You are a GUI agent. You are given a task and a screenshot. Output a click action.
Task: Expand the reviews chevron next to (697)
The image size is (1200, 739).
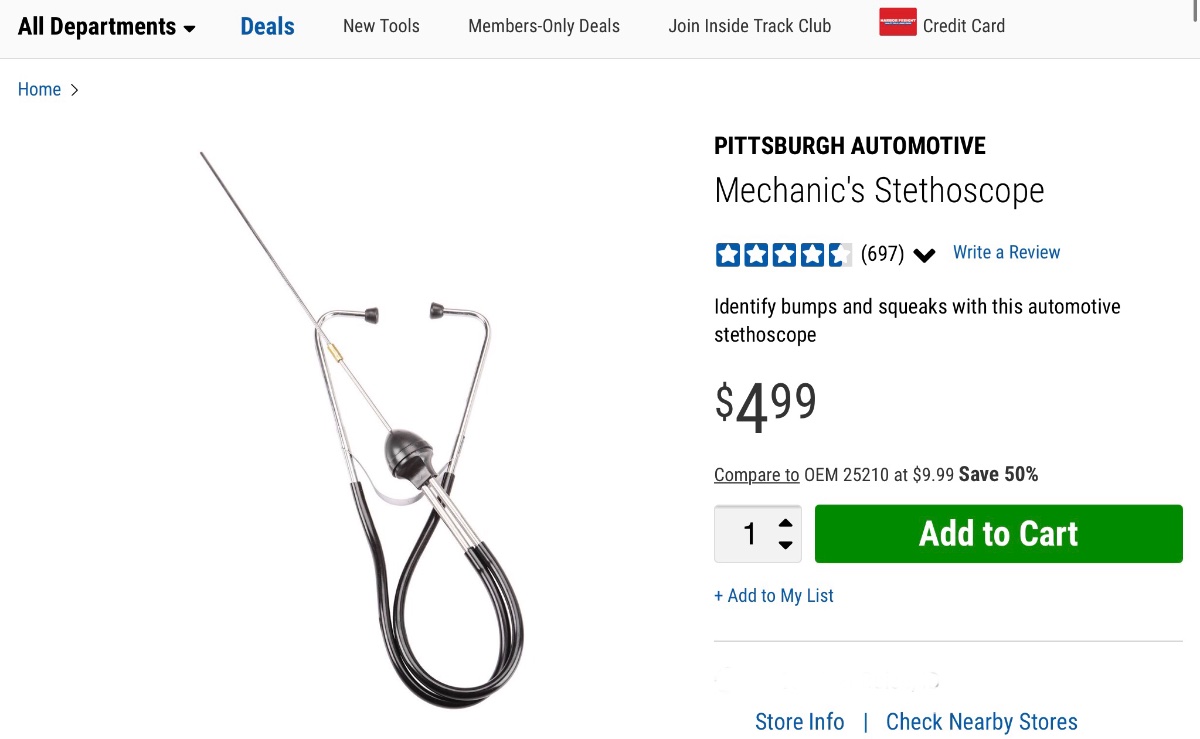924,255
